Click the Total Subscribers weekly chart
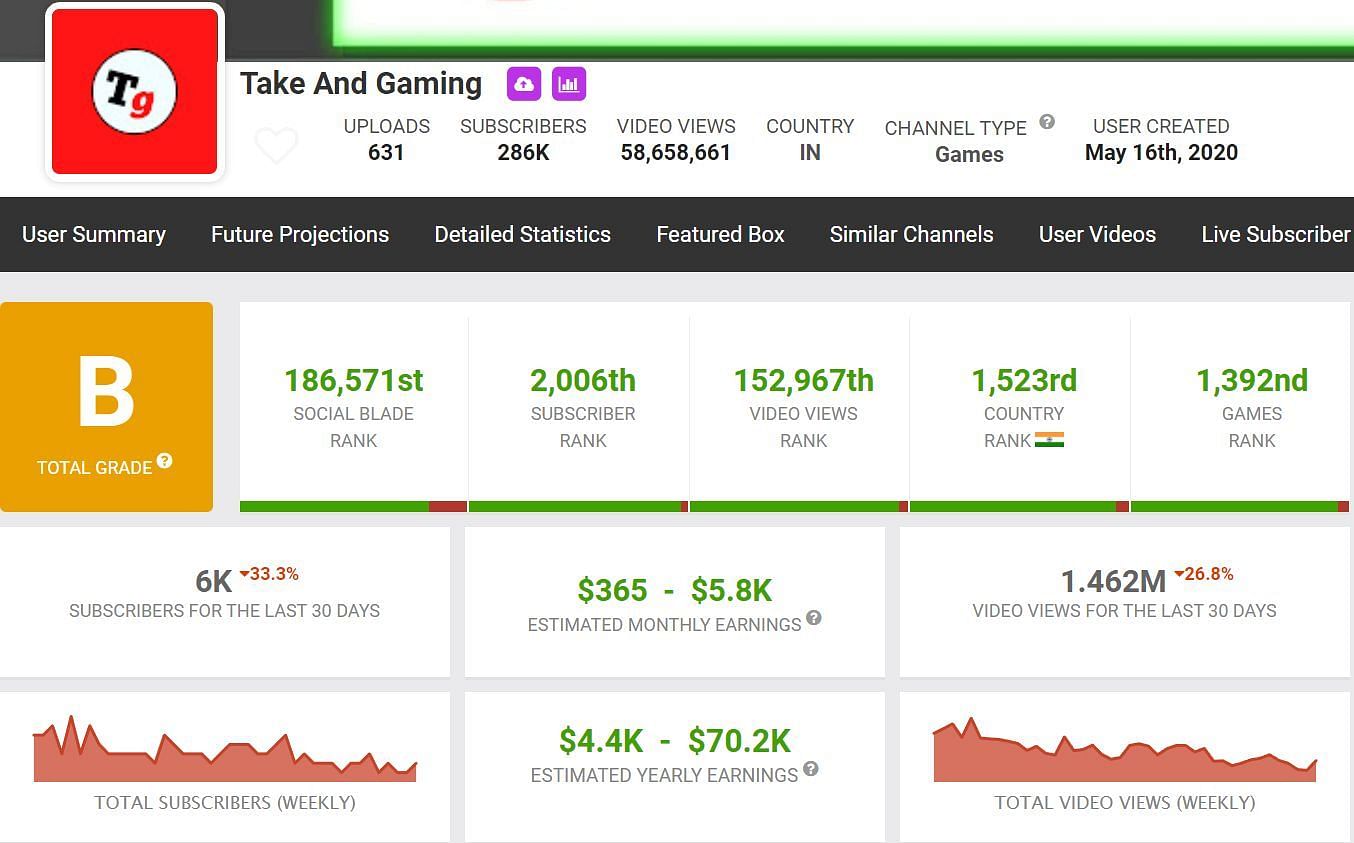Screen dimensions: 1354x843 click(x=225, y=752)
